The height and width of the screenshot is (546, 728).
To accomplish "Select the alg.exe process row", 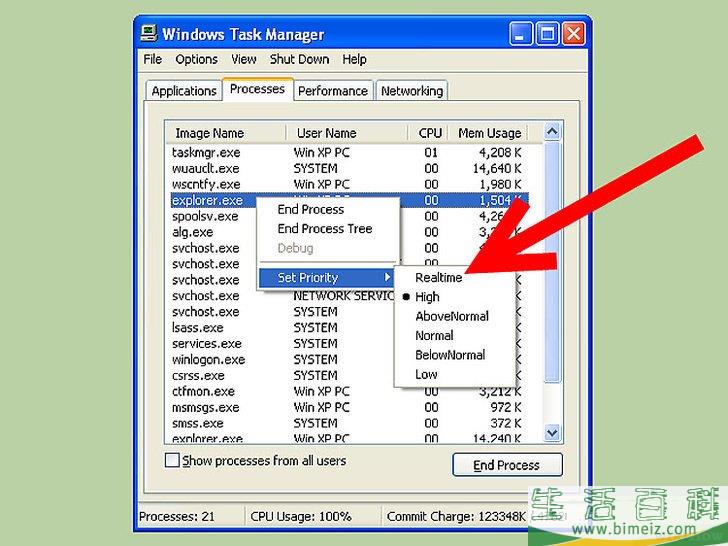I will tap(349, 232).
